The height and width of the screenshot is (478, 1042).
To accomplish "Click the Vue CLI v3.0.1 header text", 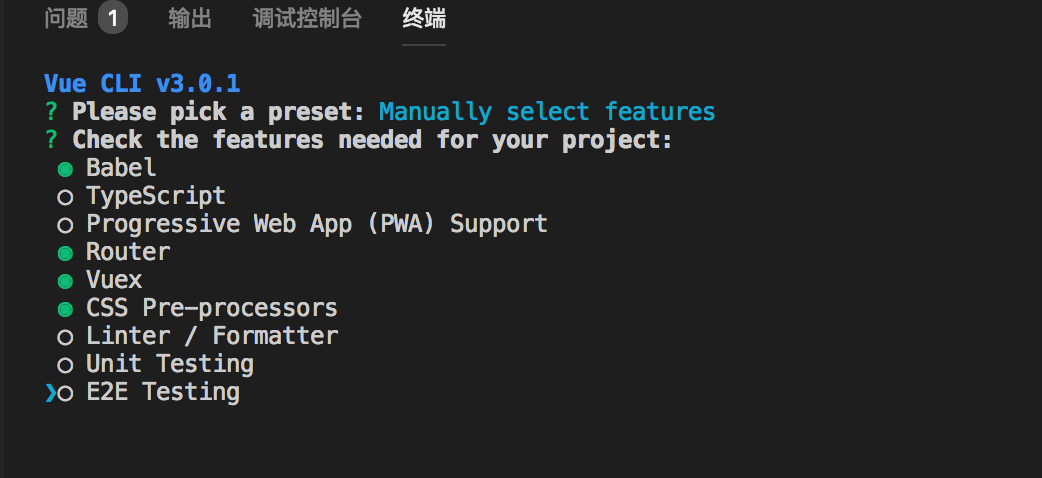I will tap(142, 83).
